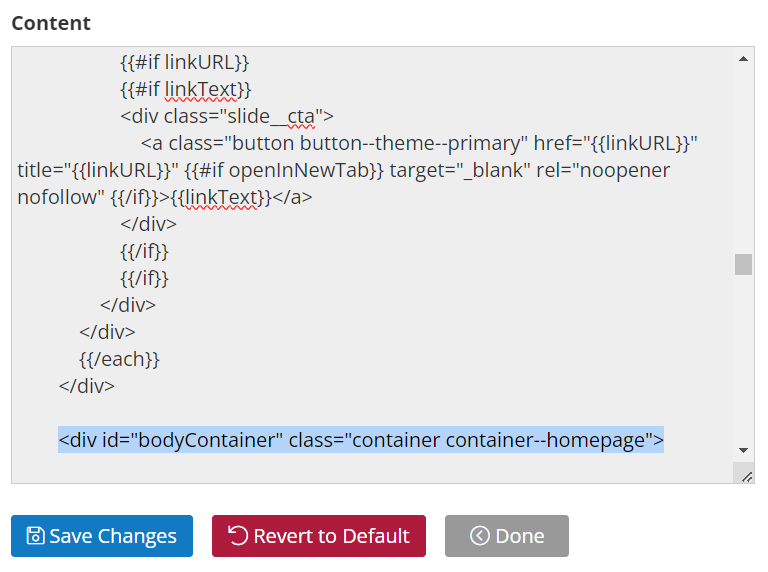Click the textarea scrollbar up arrow
The image size is (768, 572).
(744, 59)
